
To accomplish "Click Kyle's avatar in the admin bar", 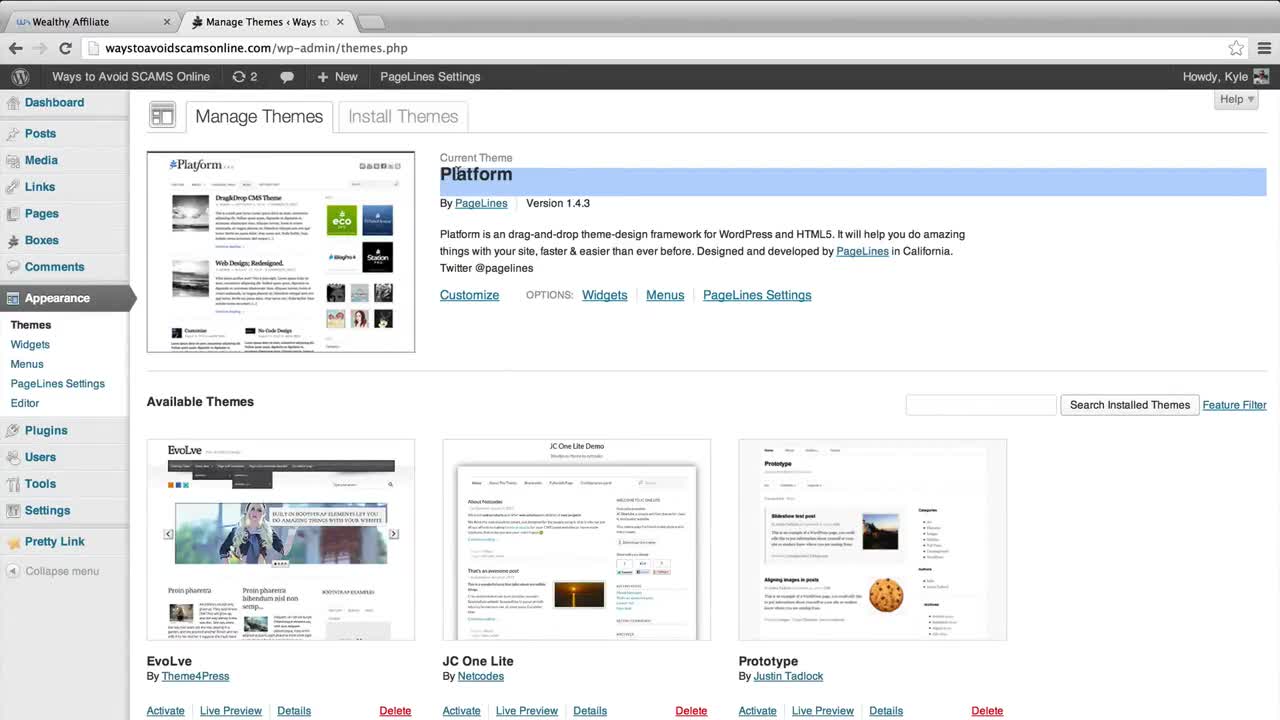I will 1261,76.
